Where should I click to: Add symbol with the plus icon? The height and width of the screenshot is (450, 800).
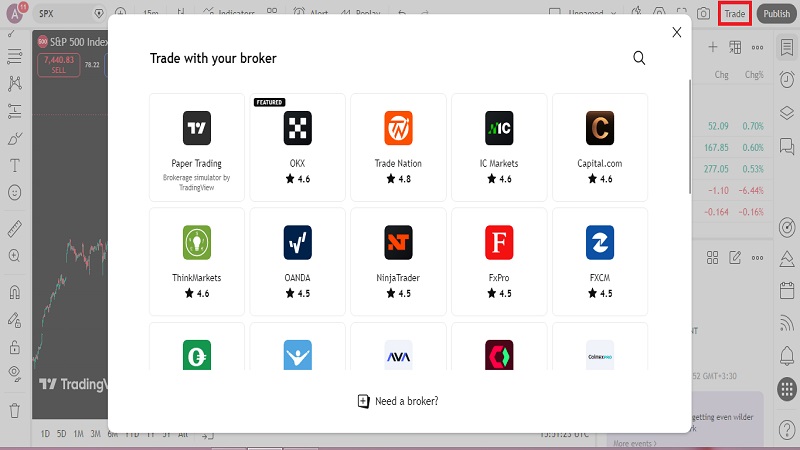[x=713, y=47]
